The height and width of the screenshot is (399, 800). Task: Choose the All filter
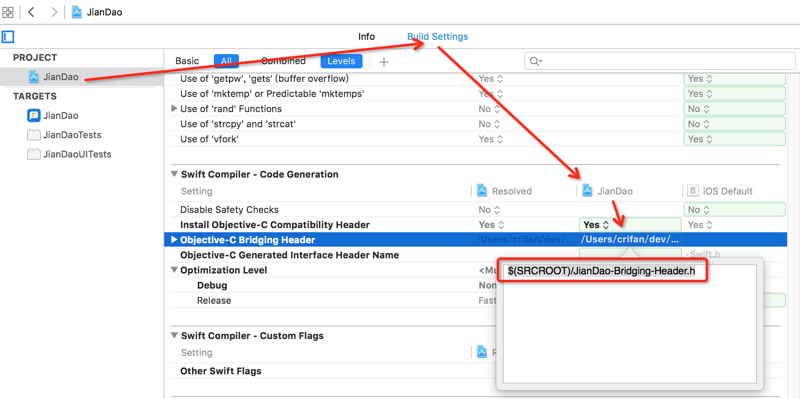(x=226, y=61)
